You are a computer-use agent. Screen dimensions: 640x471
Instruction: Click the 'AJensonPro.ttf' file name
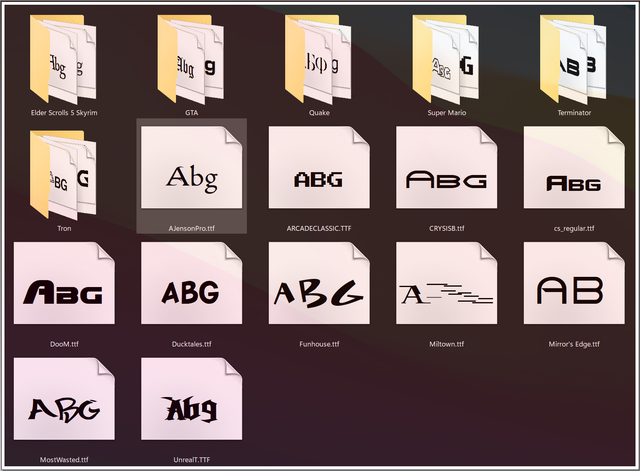tap(191, 229)
